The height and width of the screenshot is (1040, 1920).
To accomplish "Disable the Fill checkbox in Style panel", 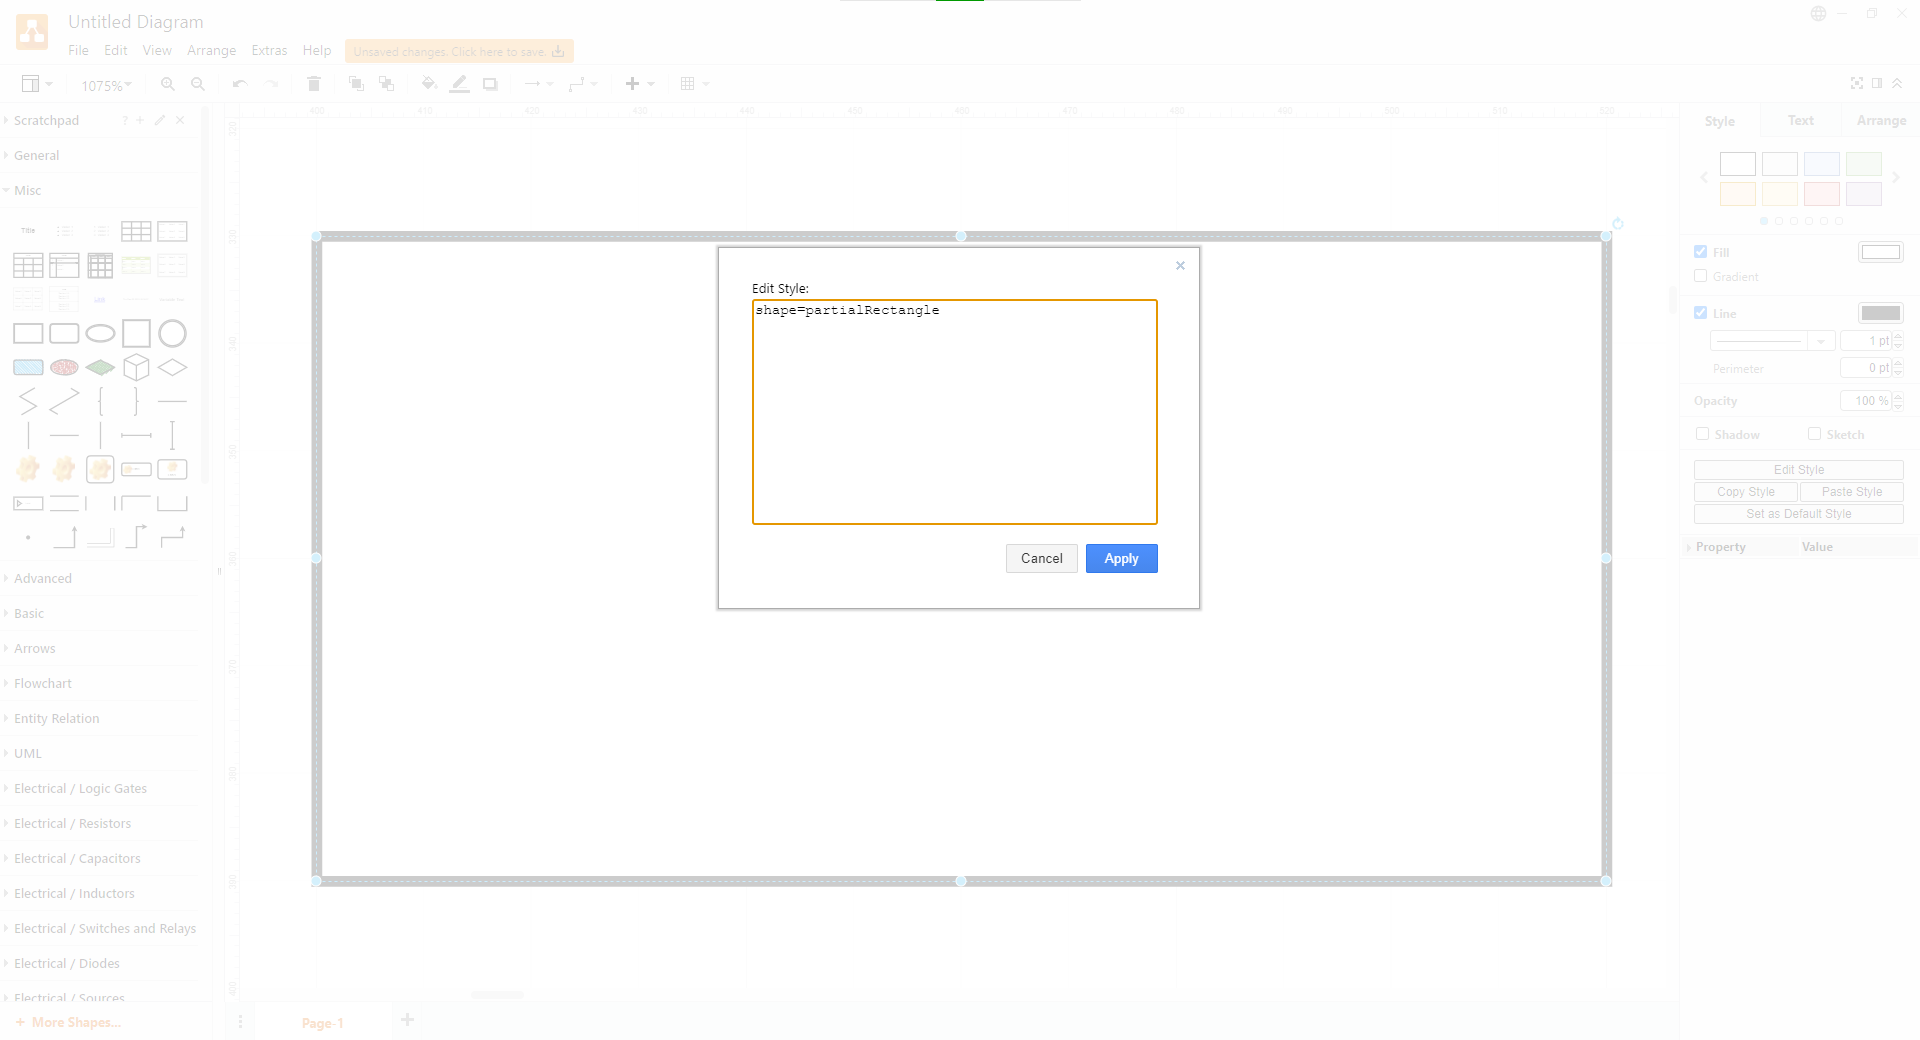I will (x=1701, y=251).
